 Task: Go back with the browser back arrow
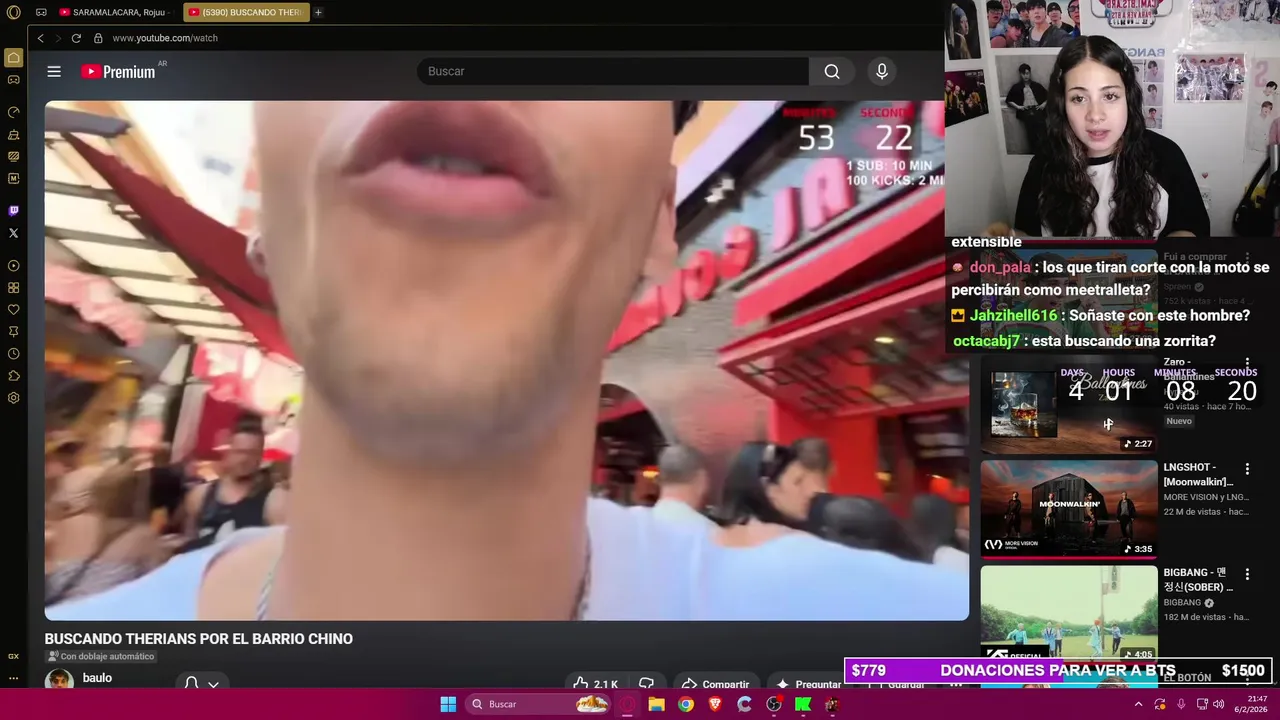[x=41, y=38]
